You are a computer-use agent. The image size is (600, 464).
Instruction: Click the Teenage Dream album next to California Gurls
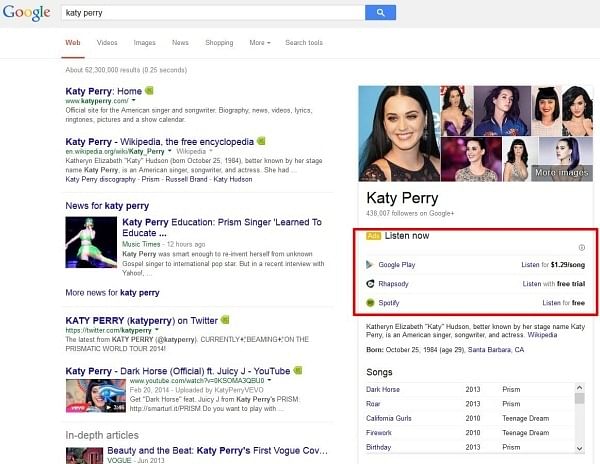[x=525, y=418]
